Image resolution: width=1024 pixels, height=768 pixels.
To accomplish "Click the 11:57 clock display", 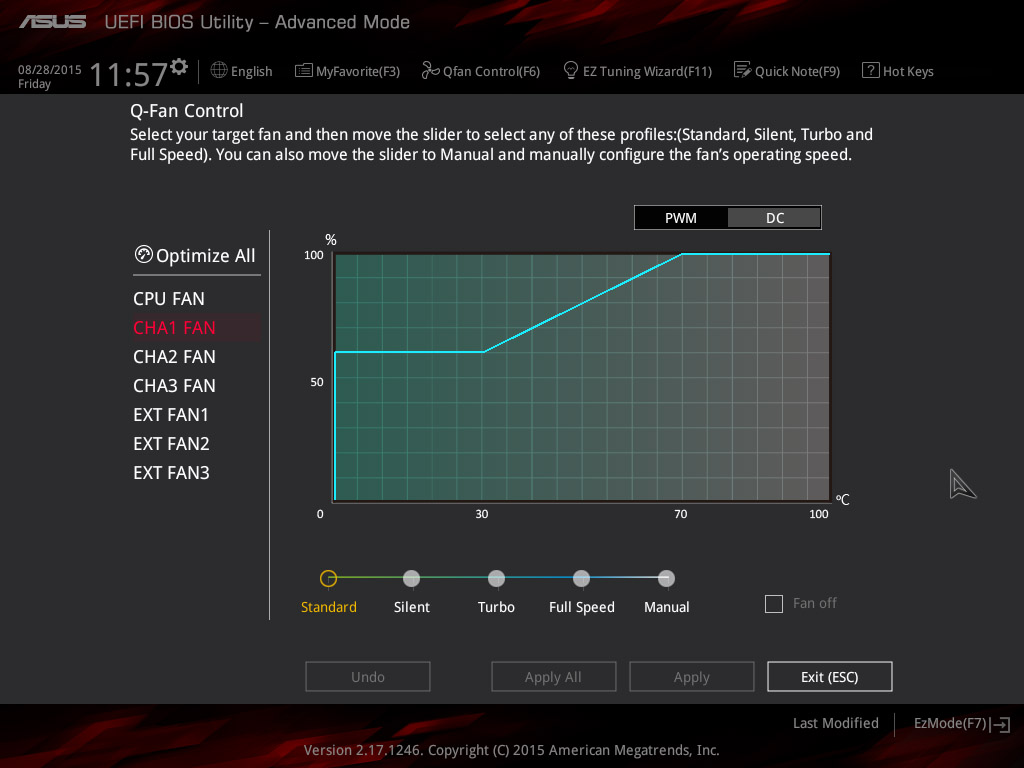I will [x=129, y=74].
